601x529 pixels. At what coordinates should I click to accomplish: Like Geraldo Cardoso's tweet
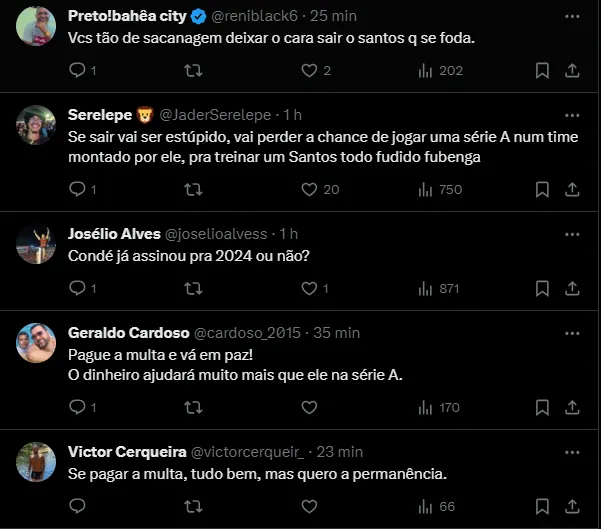309,407
